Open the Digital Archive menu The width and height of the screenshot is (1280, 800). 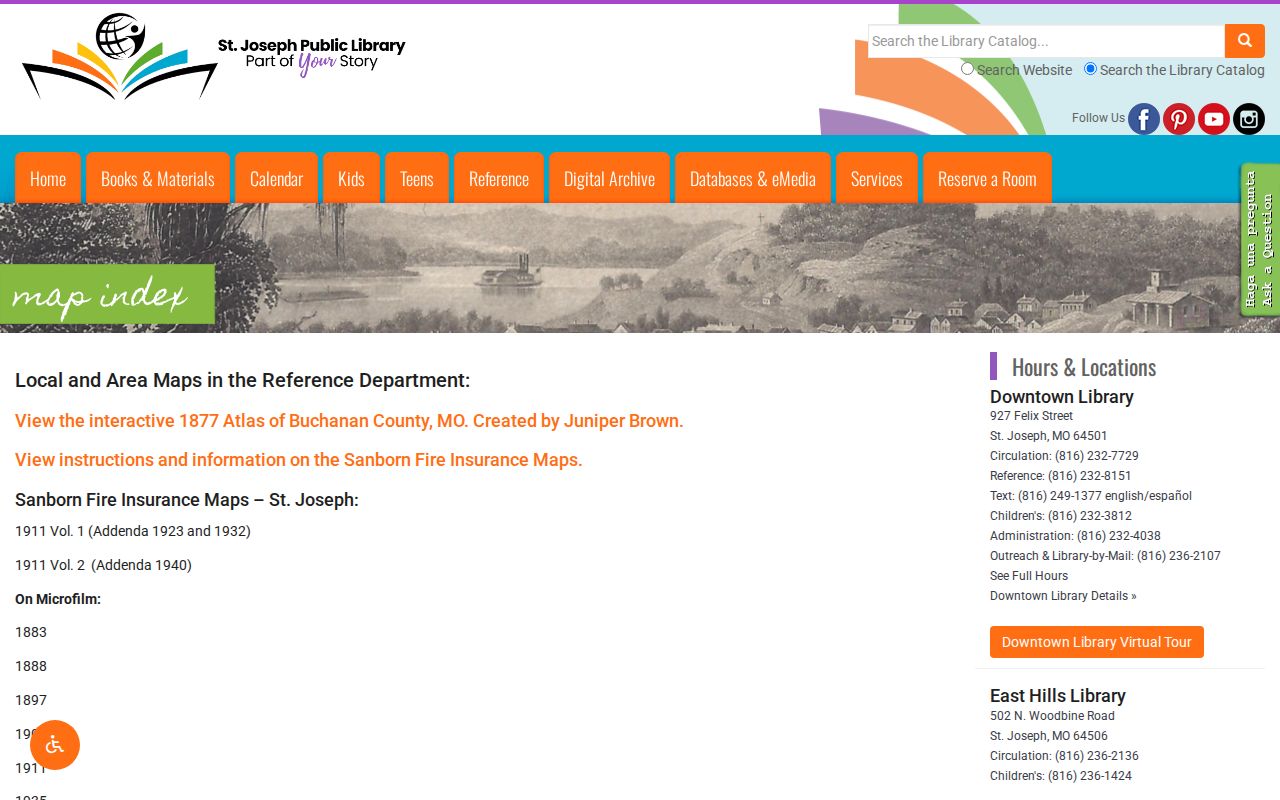[609, 178]
